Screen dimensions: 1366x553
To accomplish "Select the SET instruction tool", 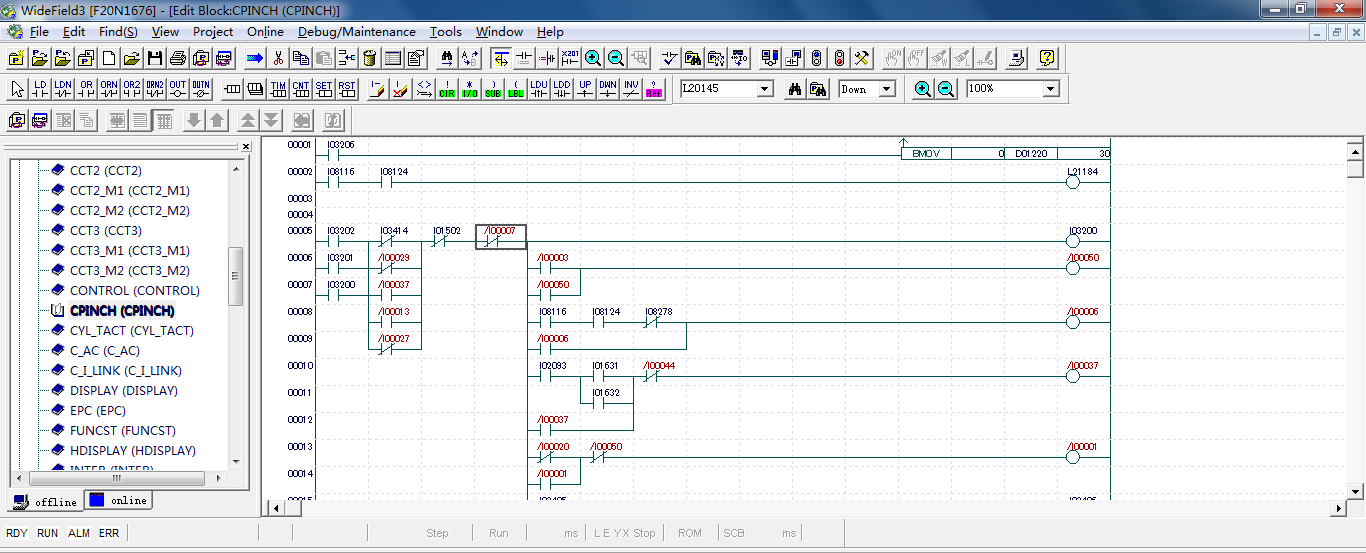I will coord(324,89).
